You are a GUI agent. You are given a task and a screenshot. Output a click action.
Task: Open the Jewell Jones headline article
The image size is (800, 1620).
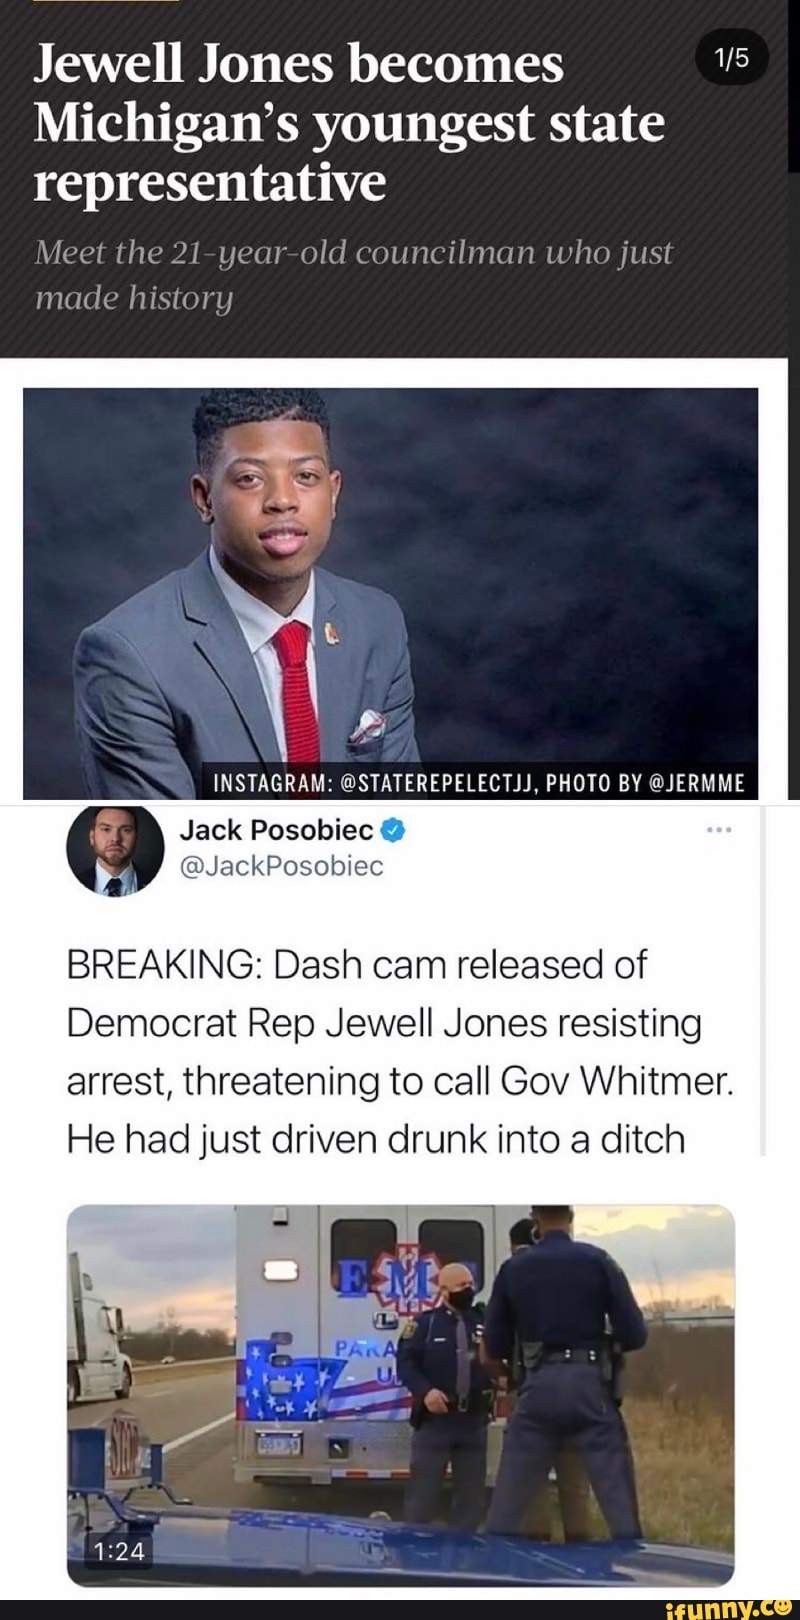(349, 123)
